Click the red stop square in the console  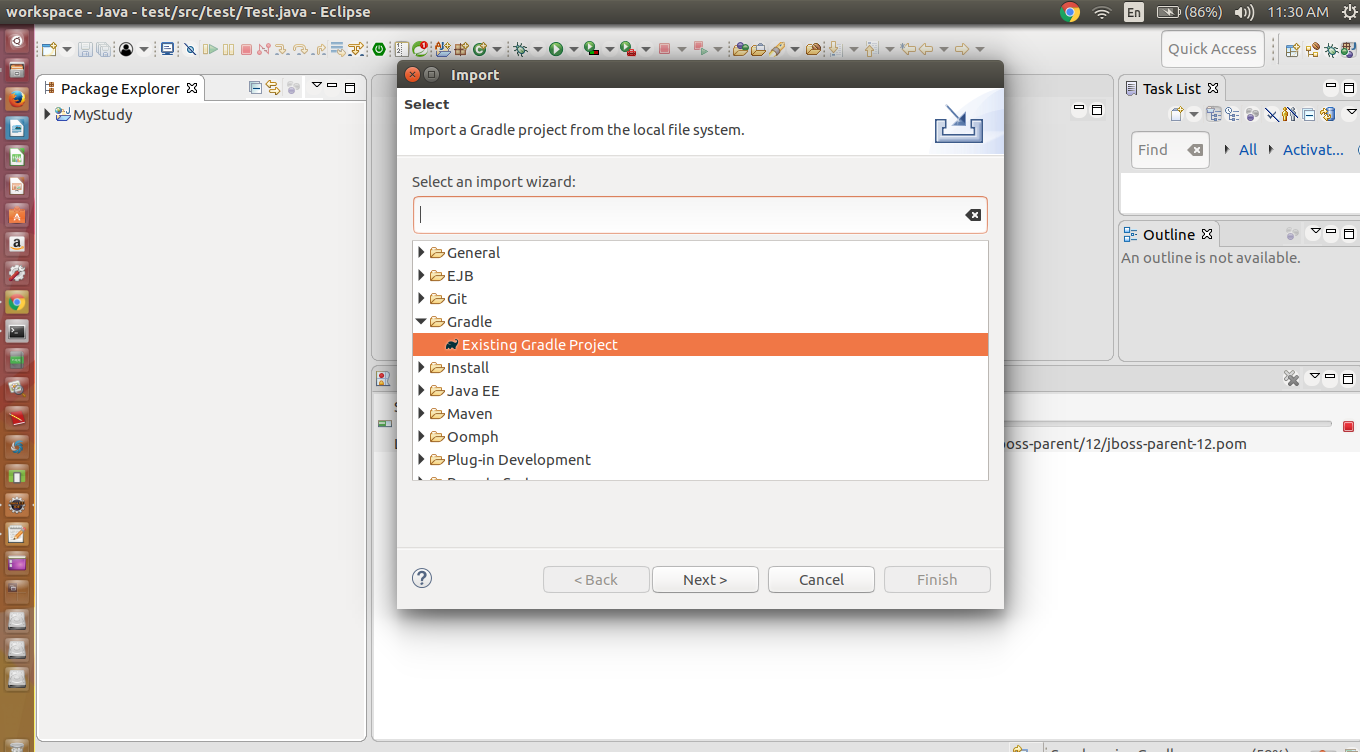[x=1348, y=426]
